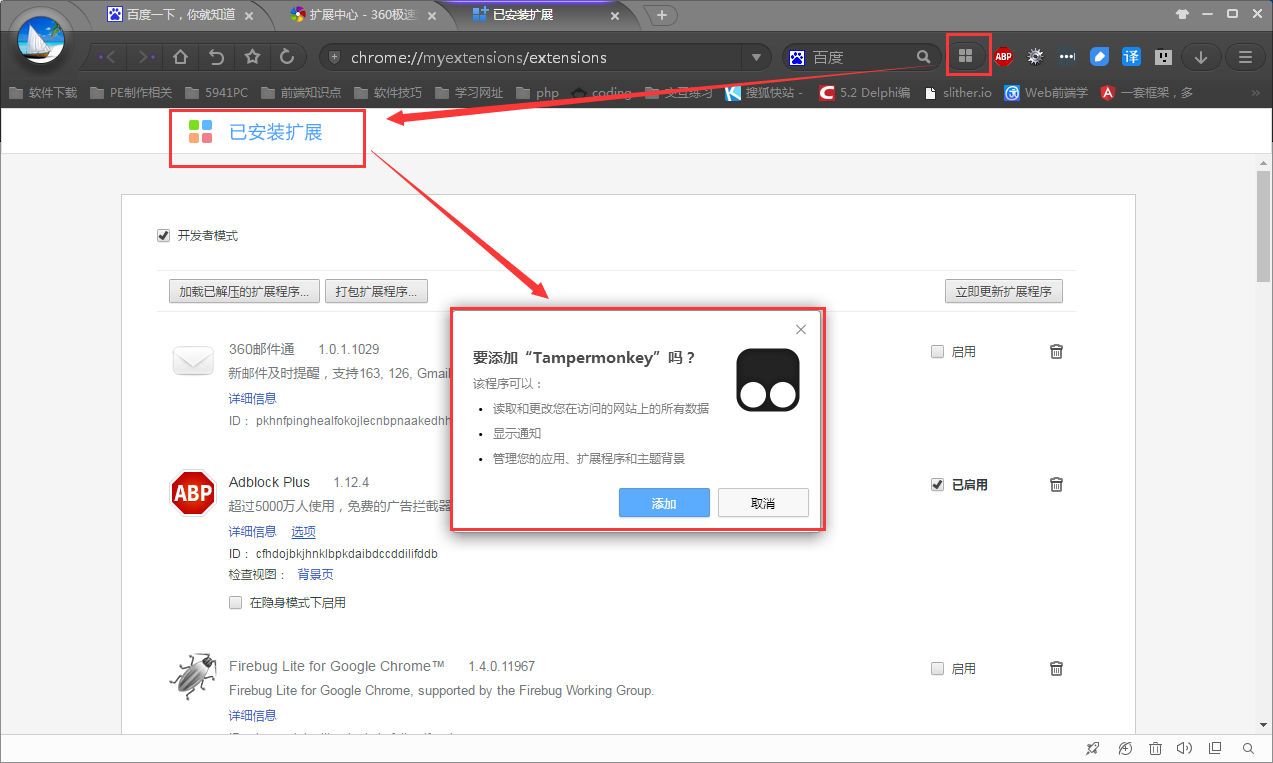Select the 已安装扩展 tab

[545, 15]
